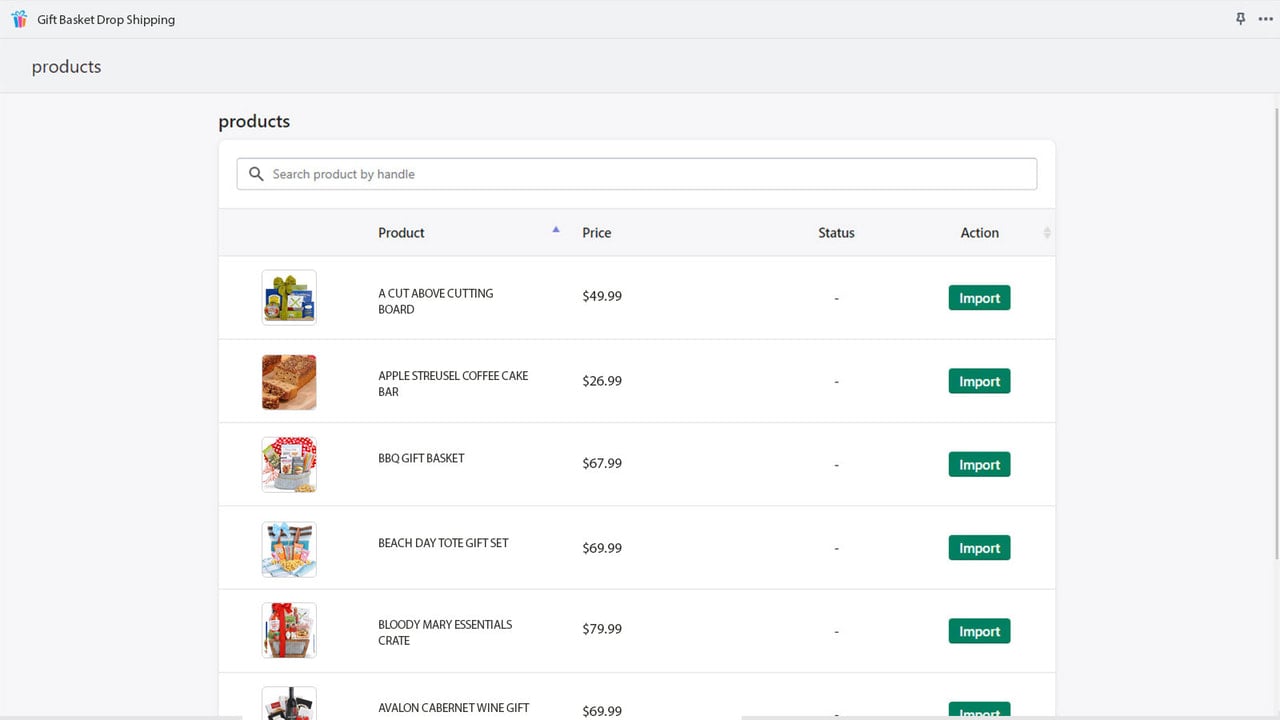Open Bloody Mary Essentials Crate thumbnail
1280x720 pixels.
point(289,630)
